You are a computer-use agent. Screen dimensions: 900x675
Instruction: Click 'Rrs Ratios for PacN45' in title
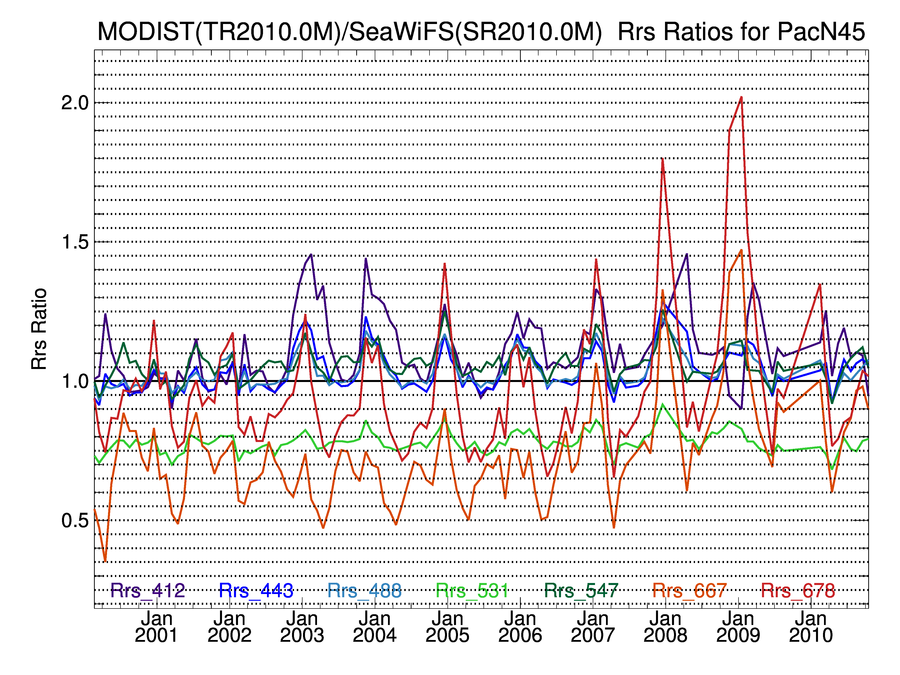[x=741, y=32]
